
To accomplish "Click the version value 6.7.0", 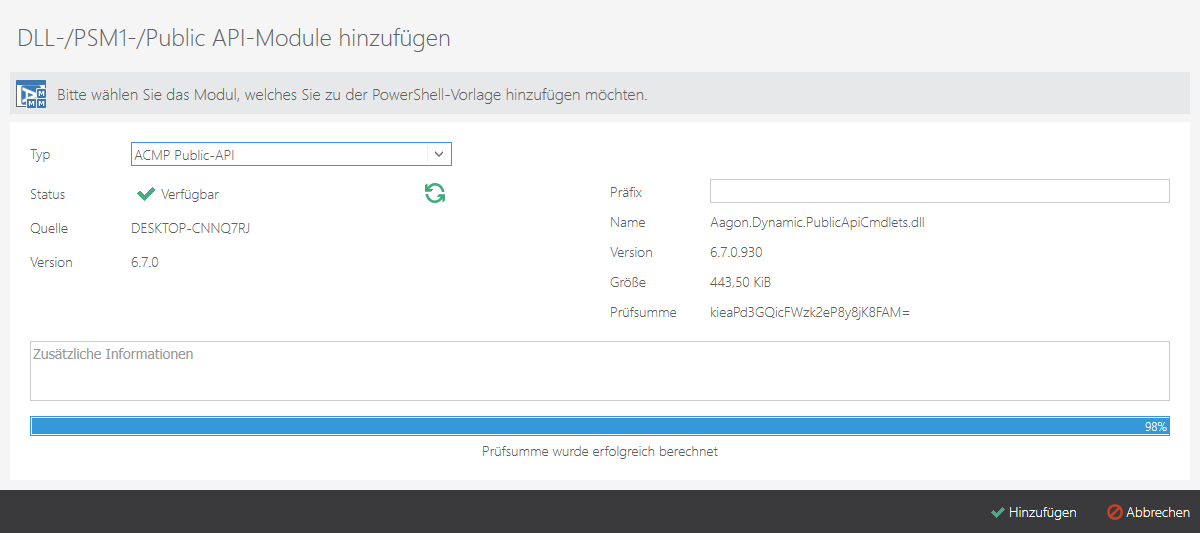I will click(145, 262).
